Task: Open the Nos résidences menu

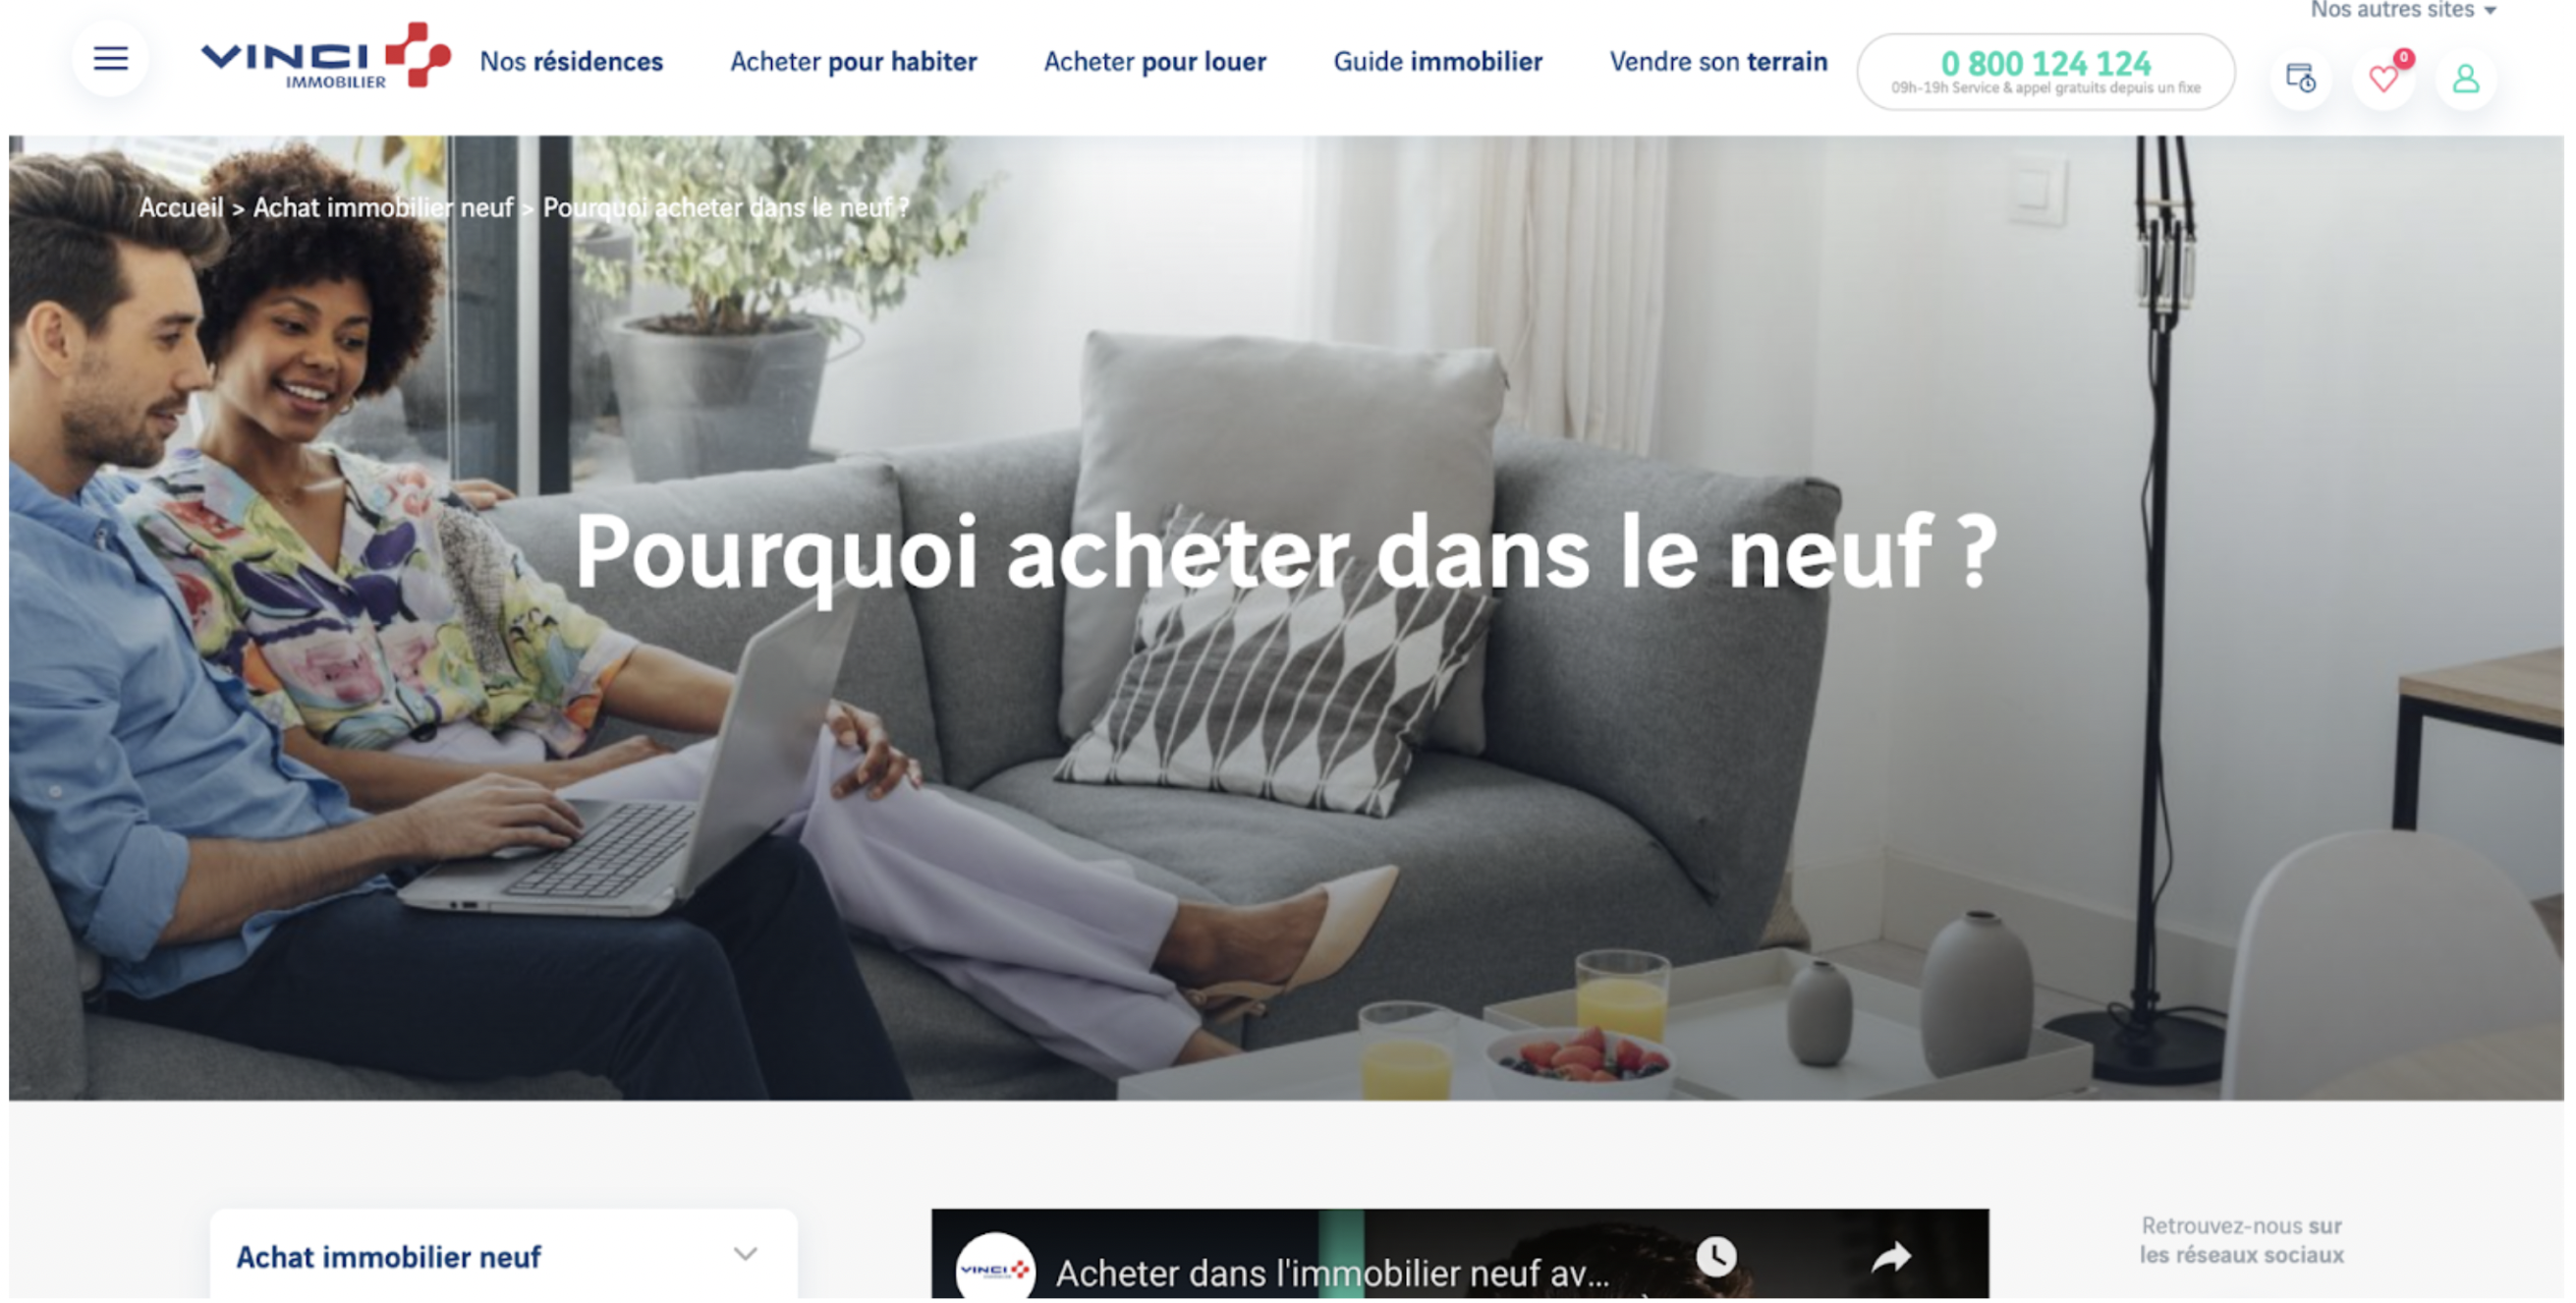Action: coord(571,61)
